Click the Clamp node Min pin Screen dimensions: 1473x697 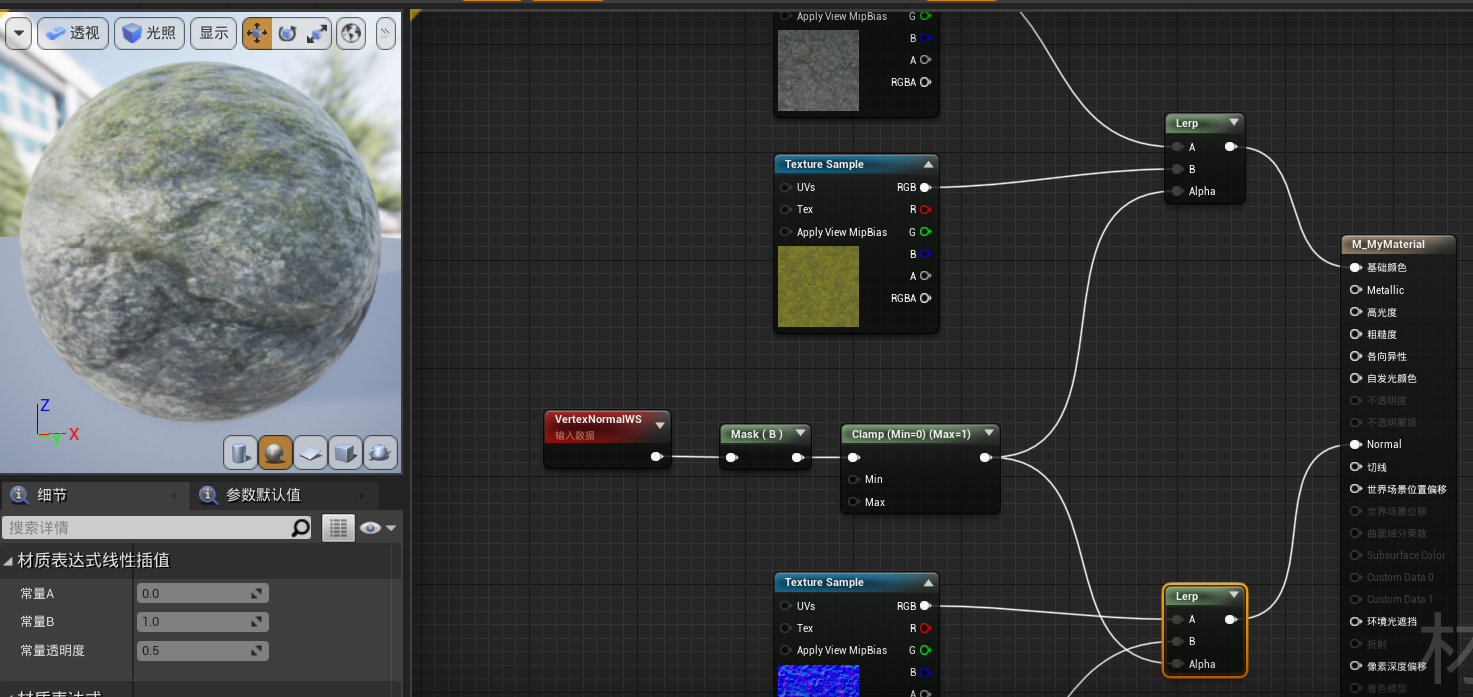[853, 479]
